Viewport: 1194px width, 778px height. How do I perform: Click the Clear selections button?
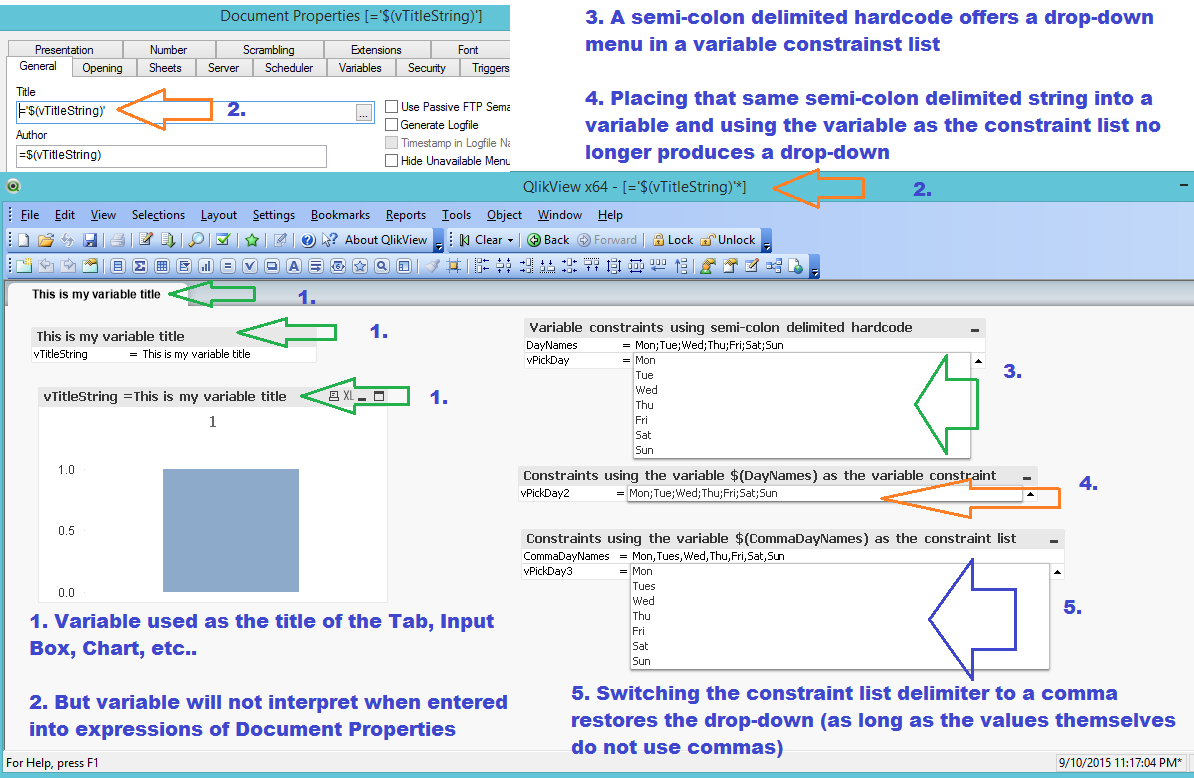(481, 241)
